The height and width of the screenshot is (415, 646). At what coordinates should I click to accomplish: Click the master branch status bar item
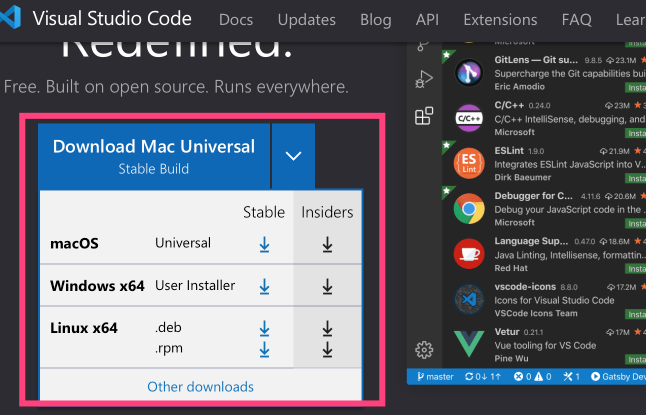tap(435, 377)
